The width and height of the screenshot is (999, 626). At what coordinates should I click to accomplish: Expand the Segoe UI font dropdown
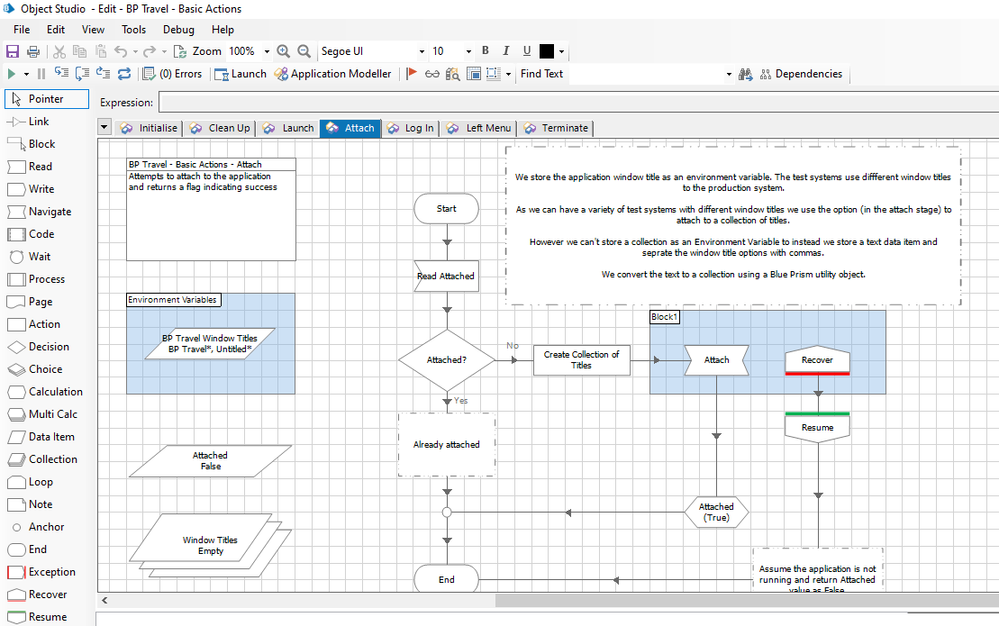(421, 51)
